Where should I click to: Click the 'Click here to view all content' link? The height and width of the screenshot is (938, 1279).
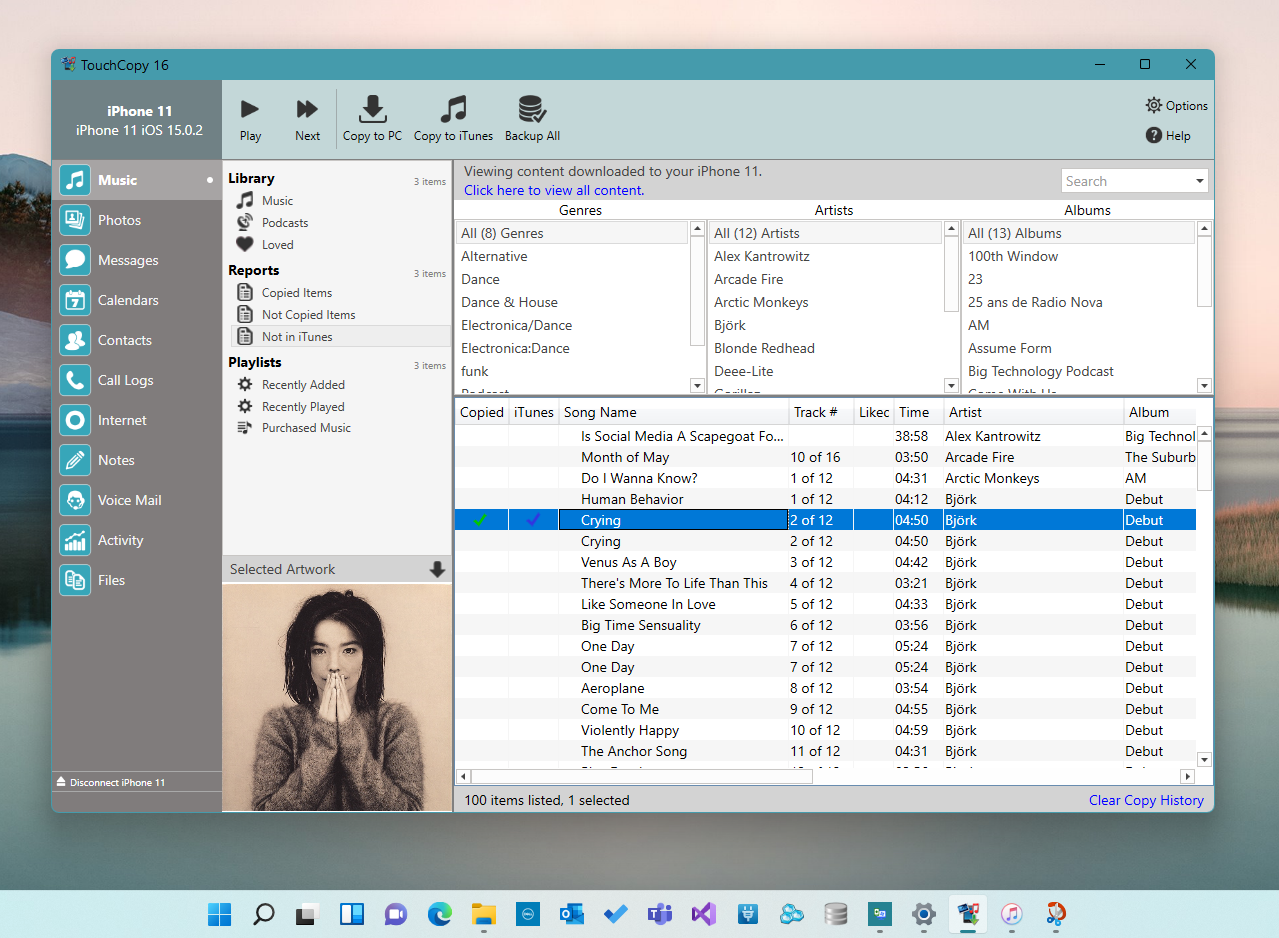coord(554,190)
